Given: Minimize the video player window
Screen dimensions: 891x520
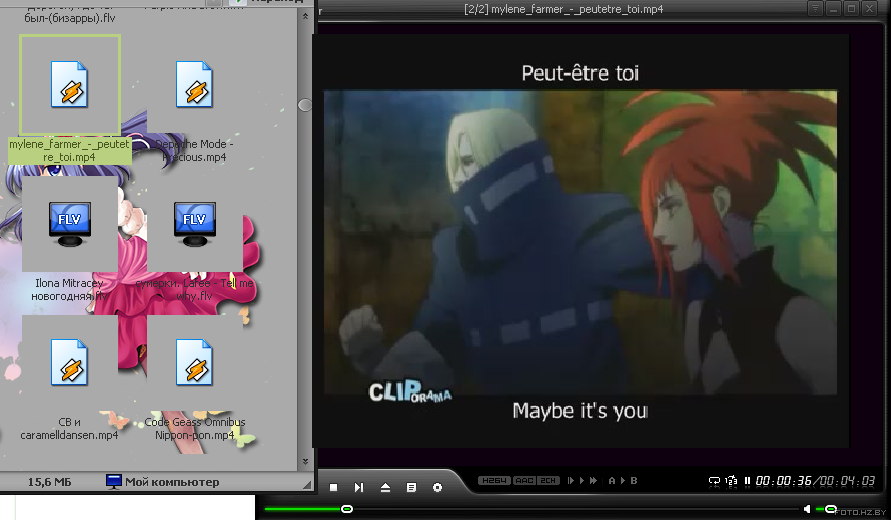Looking at the screenshot, I should pos(834,9).
